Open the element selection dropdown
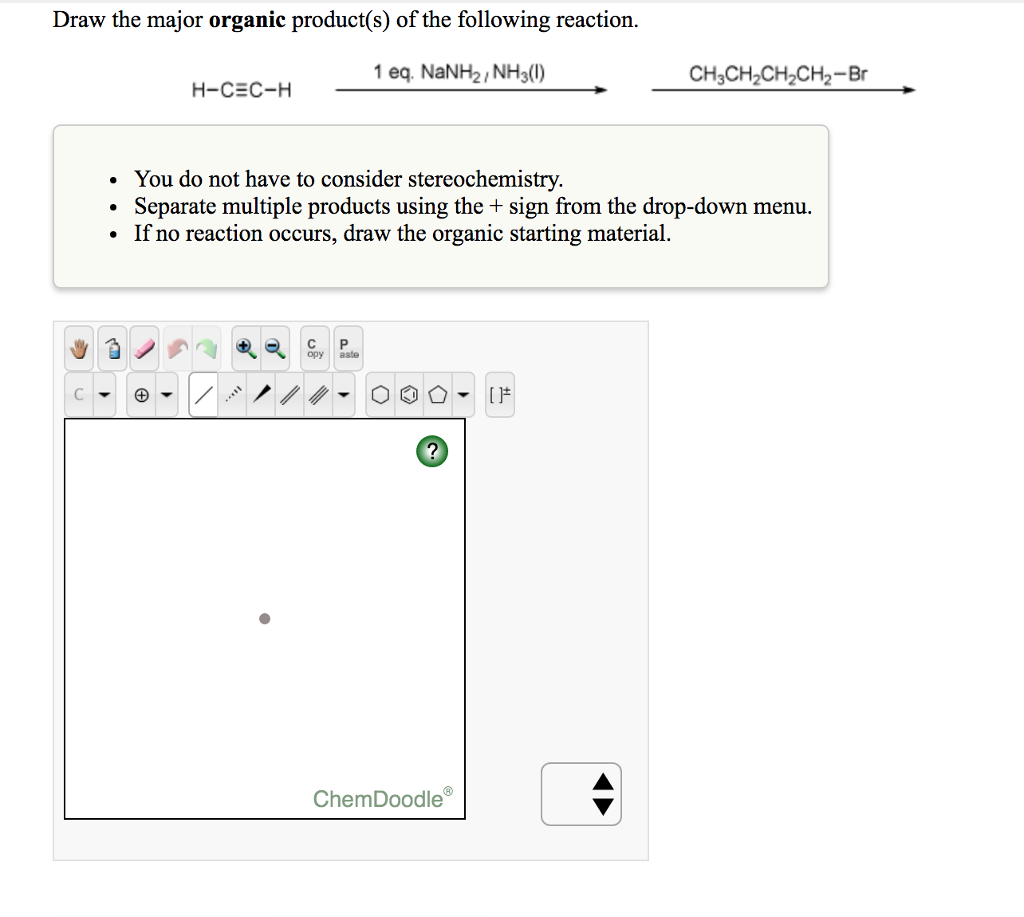 click(103, 394)
